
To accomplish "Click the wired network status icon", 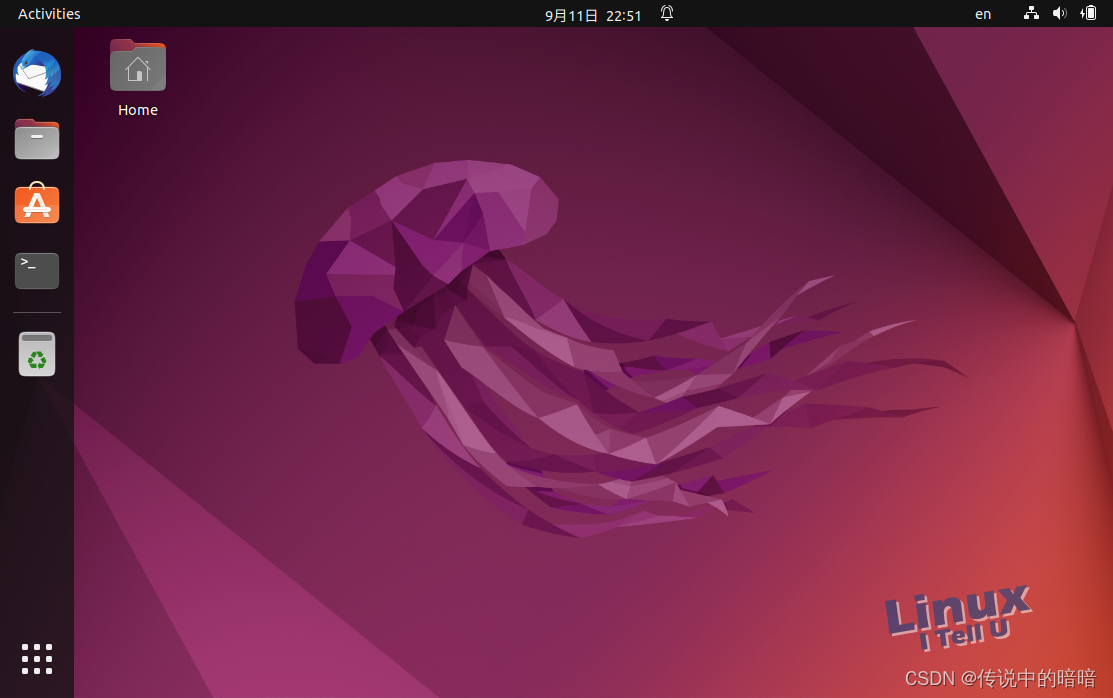I will pos(1031,14).
